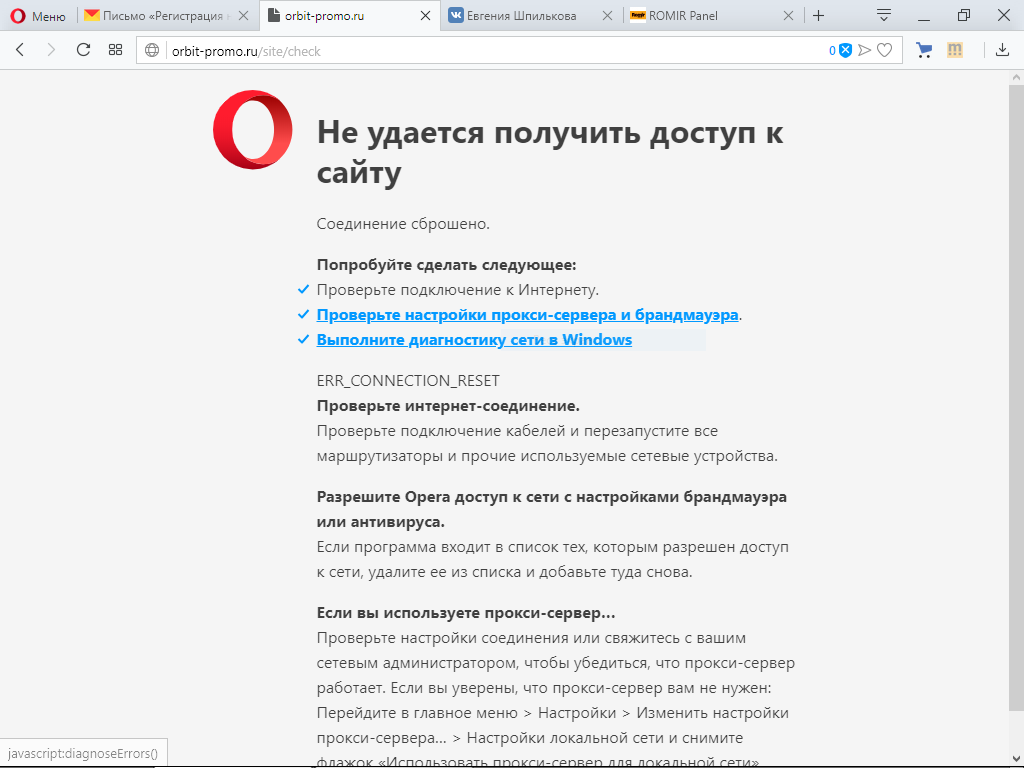
Task: Click the globe site info icon
Action: [152, 51]
